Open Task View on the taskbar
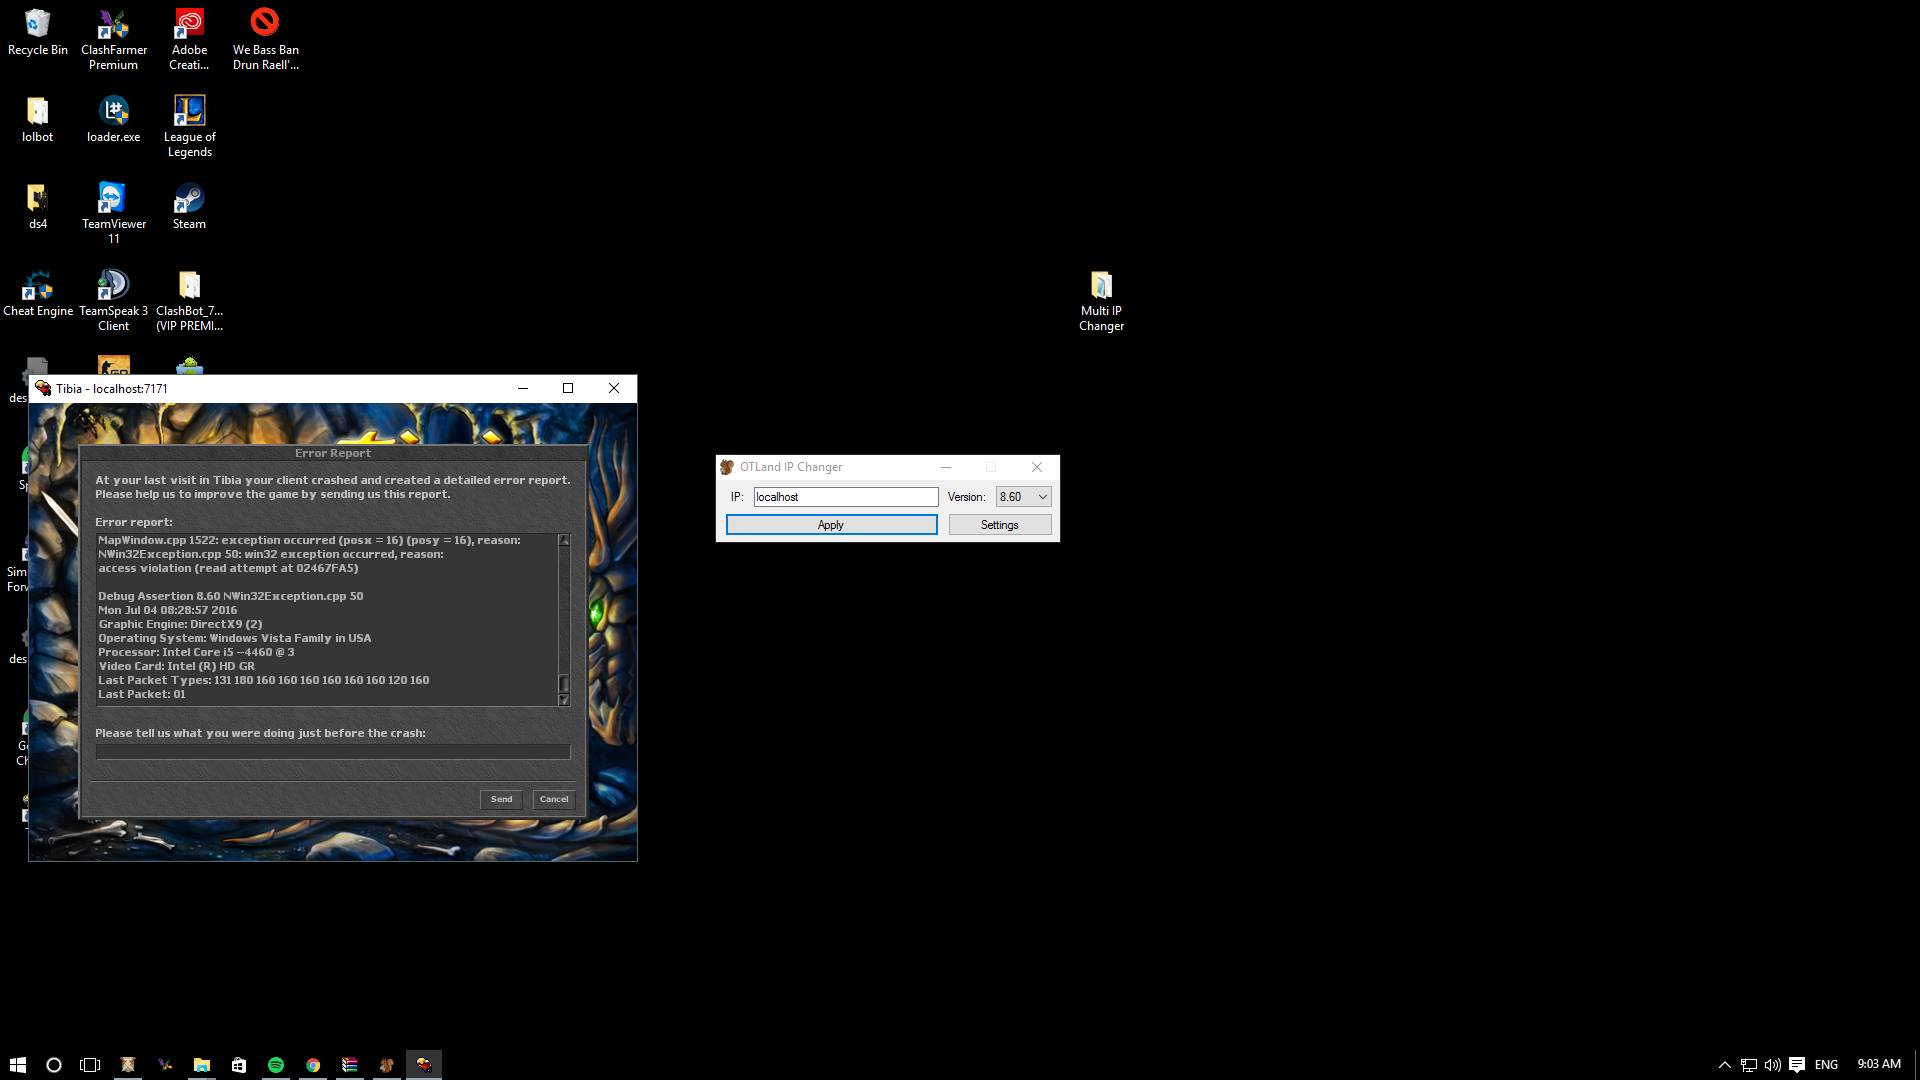 (x=90, y=1065)
